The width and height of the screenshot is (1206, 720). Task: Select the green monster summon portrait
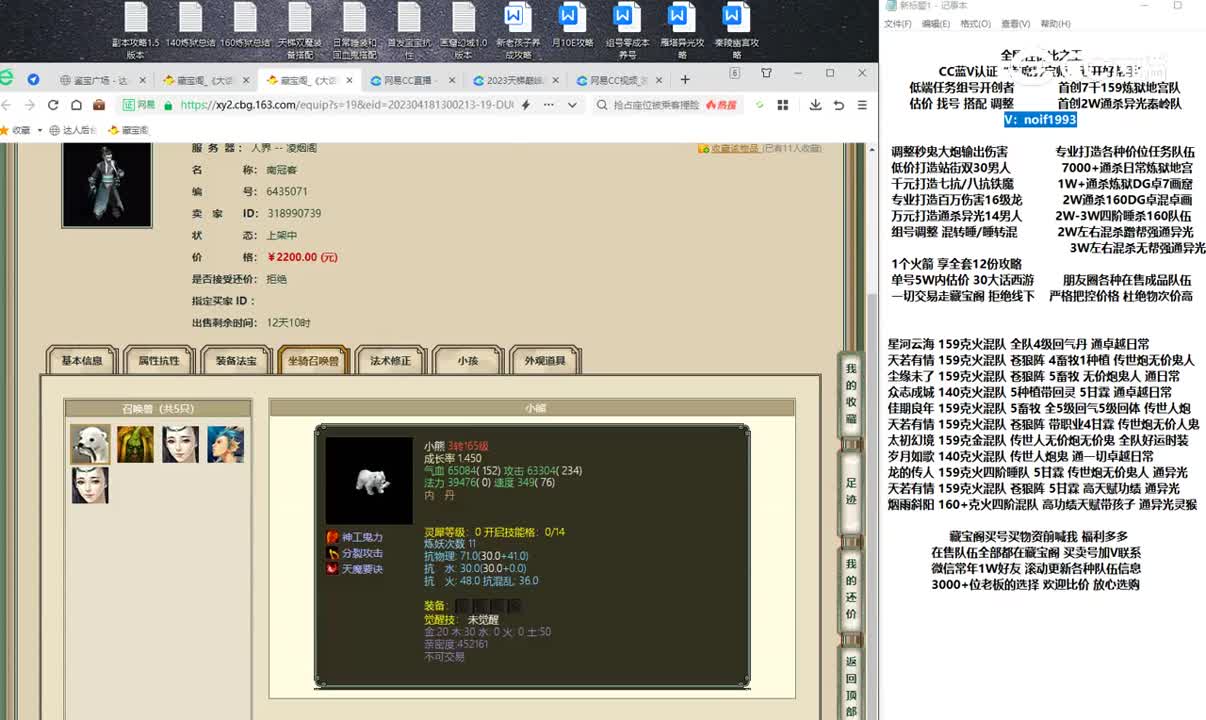(135, 444)
